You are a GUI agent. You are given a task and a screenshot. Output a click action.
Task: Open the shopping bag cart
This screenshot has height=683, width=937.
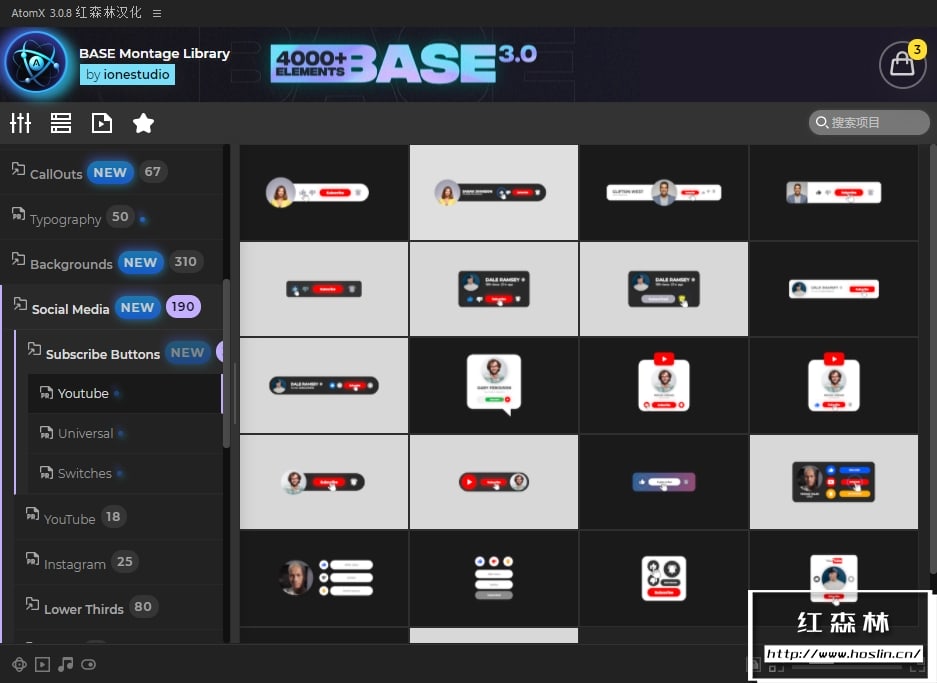[x=902, y=65]
